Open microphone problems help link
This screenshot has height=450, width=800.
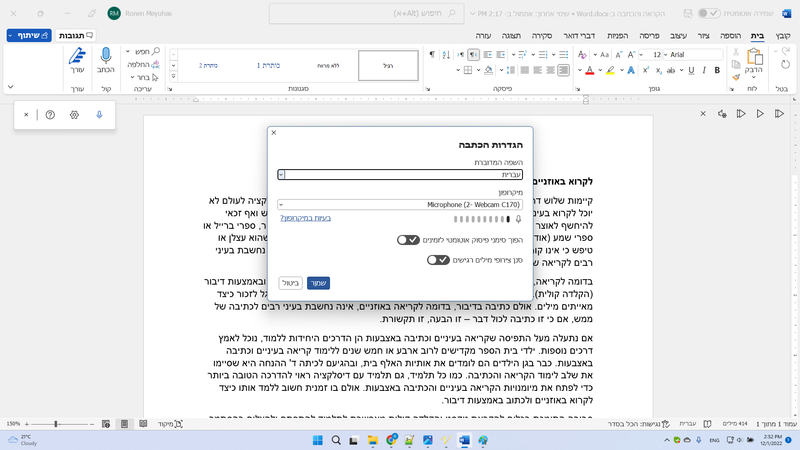[x=306, y=218]
